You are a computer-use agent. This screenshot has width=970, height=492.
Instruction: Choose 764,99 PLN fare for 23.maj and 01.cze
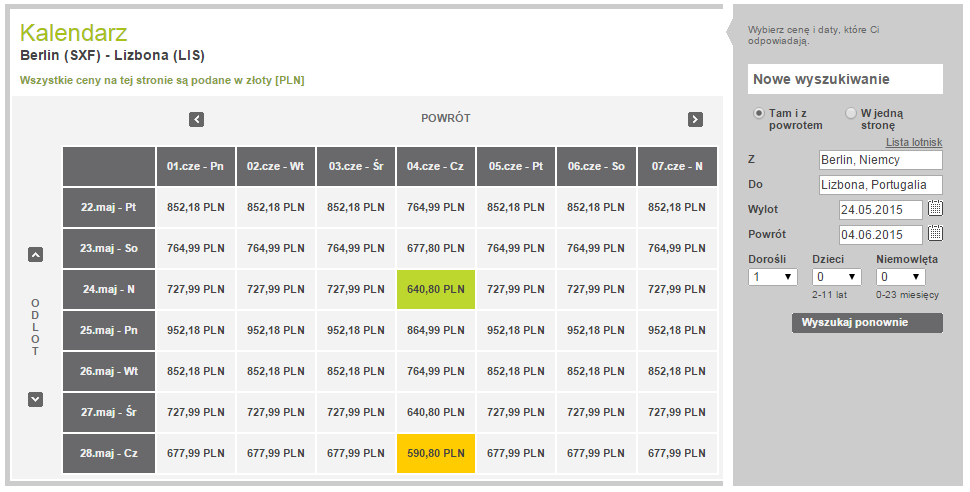[195, 248]
